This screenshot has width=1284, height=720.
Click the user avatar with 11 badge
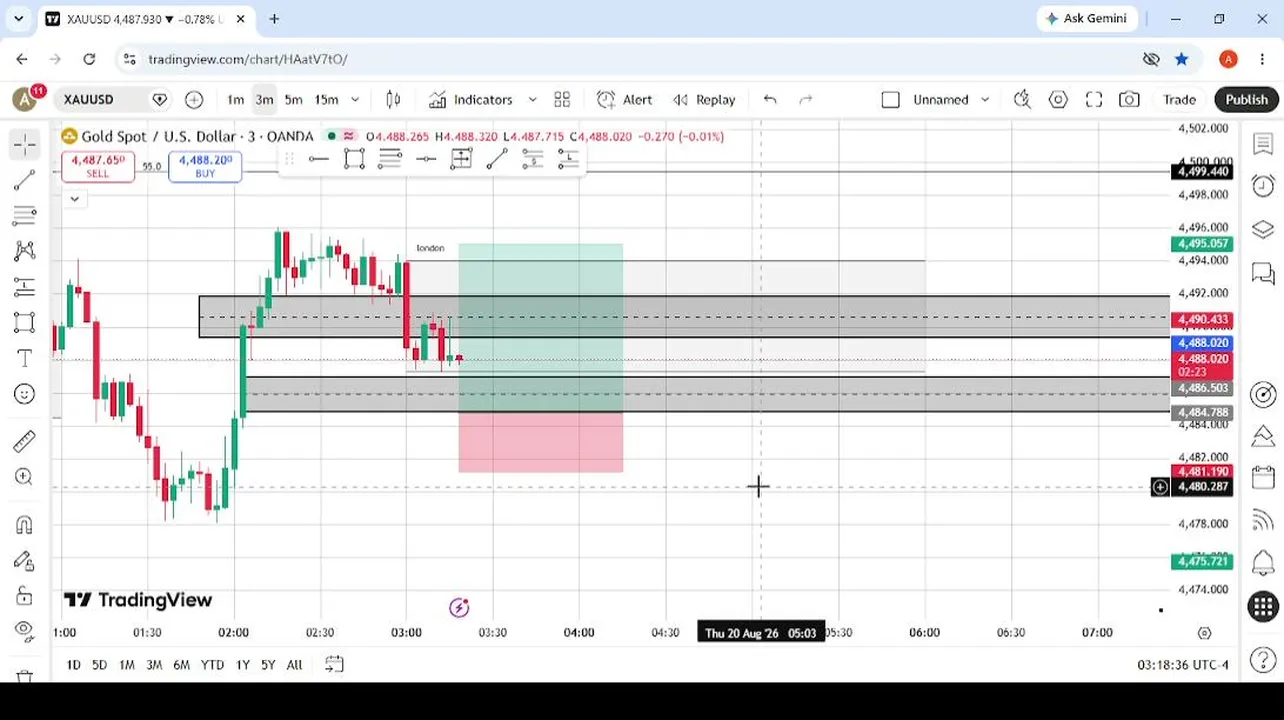26,98
